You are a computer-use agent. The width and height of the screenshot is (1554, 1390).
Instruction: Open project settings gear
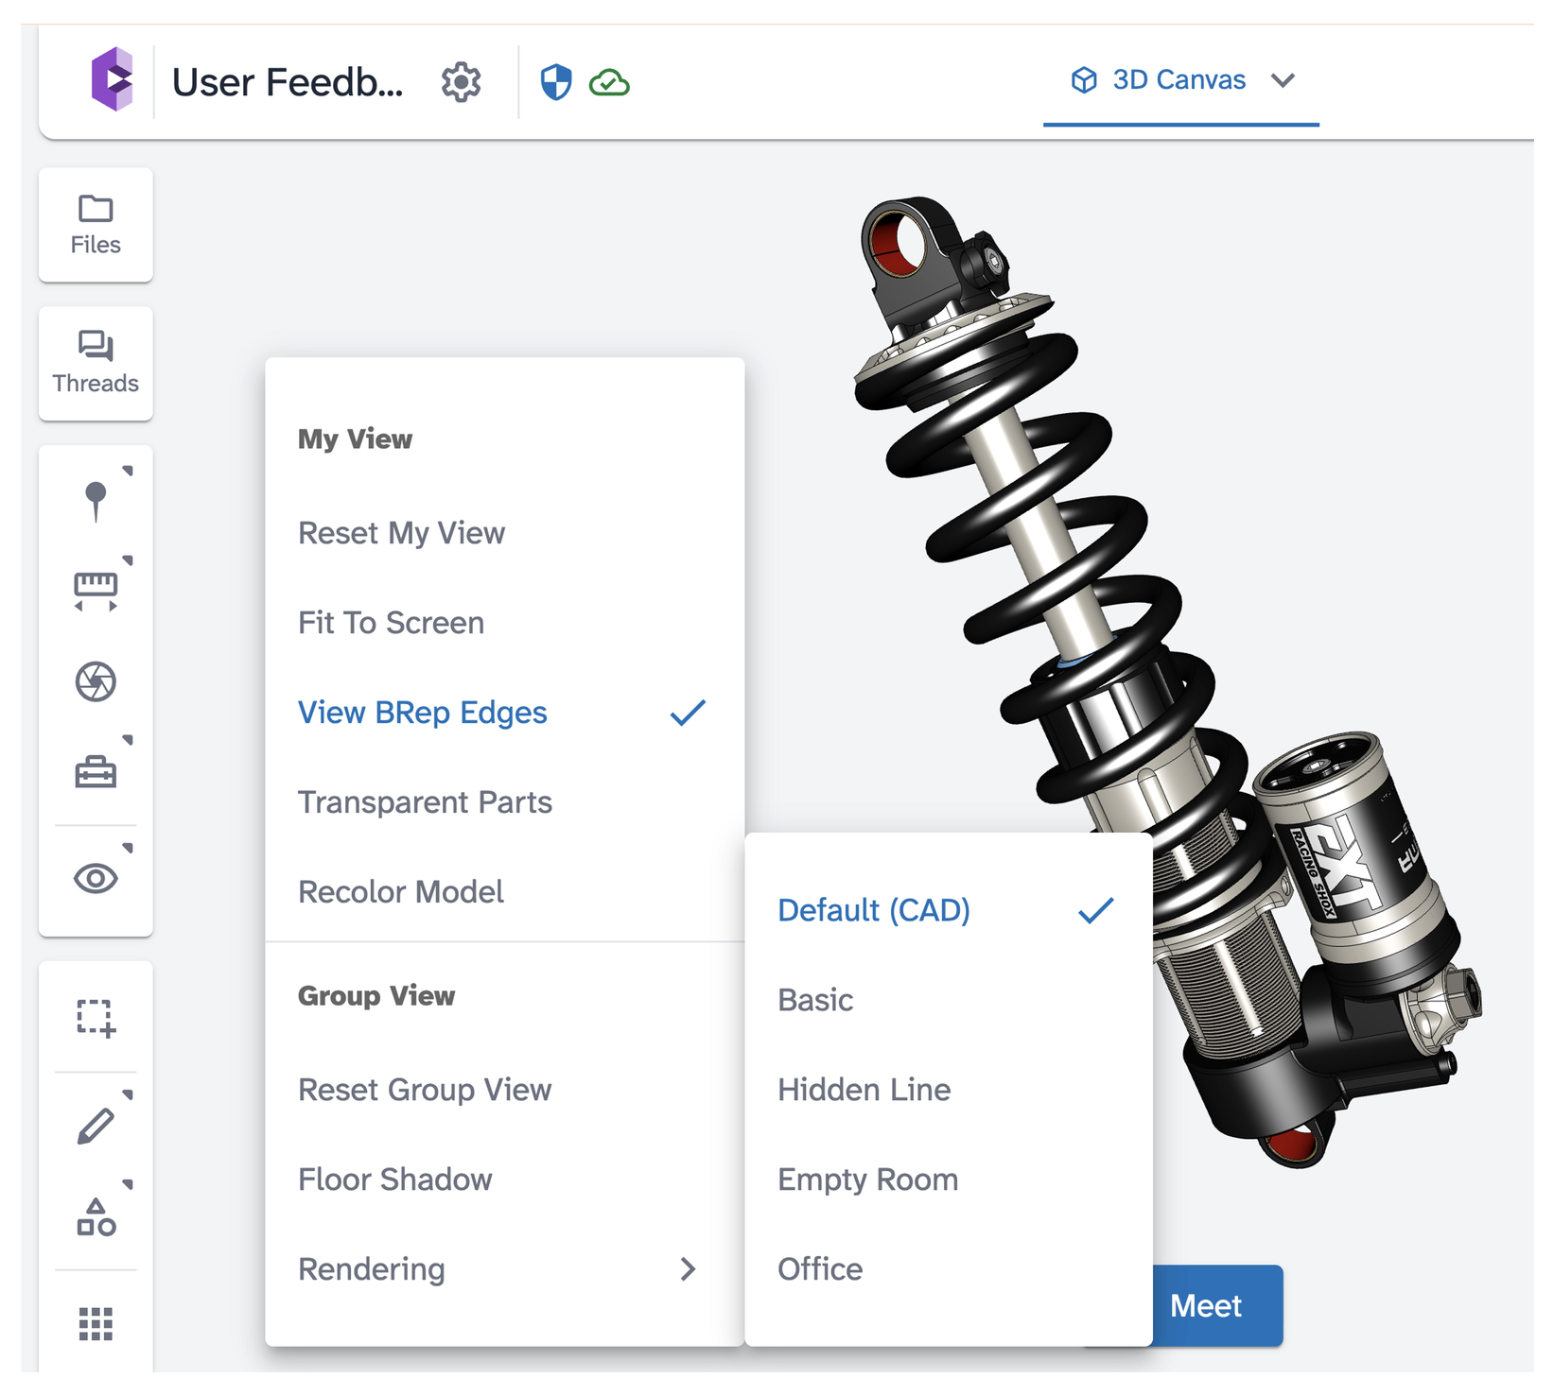pyautogui.click(x=461, y=82)
